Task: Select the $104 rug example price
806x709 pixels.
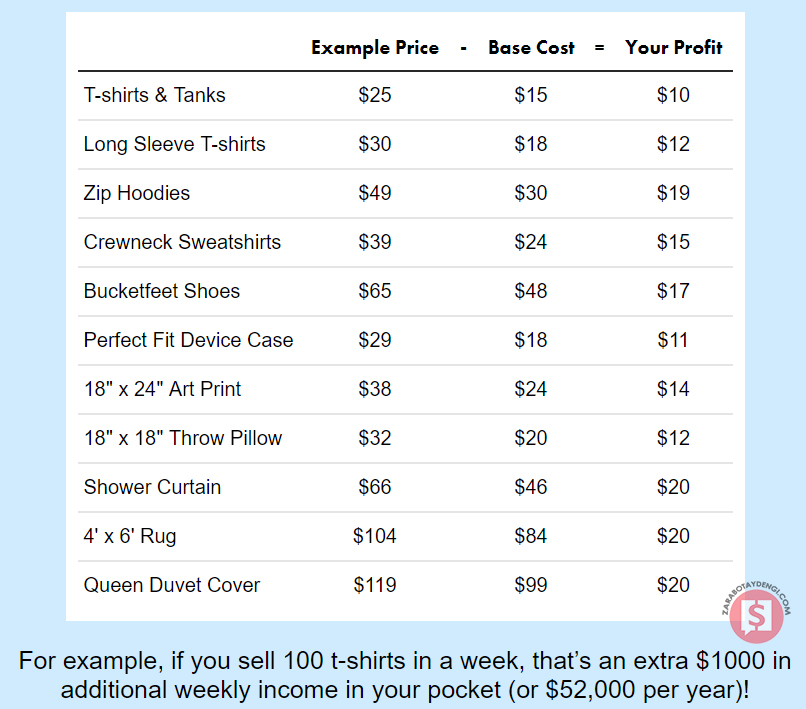Action: (x=375, y=536)
